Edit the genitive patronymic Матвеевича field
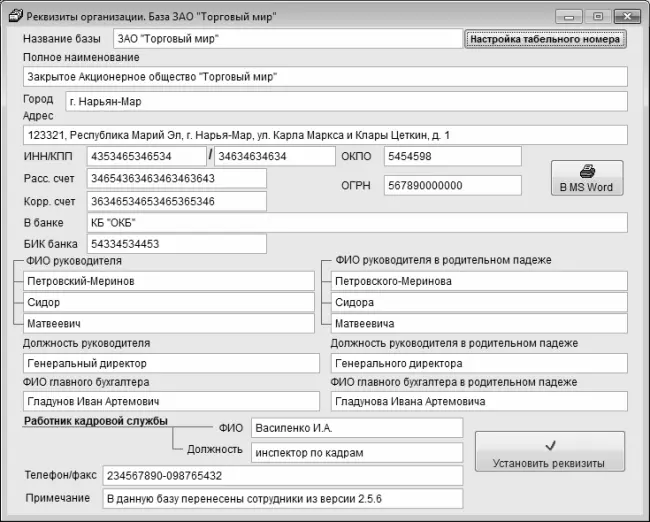 pos(479,323)
